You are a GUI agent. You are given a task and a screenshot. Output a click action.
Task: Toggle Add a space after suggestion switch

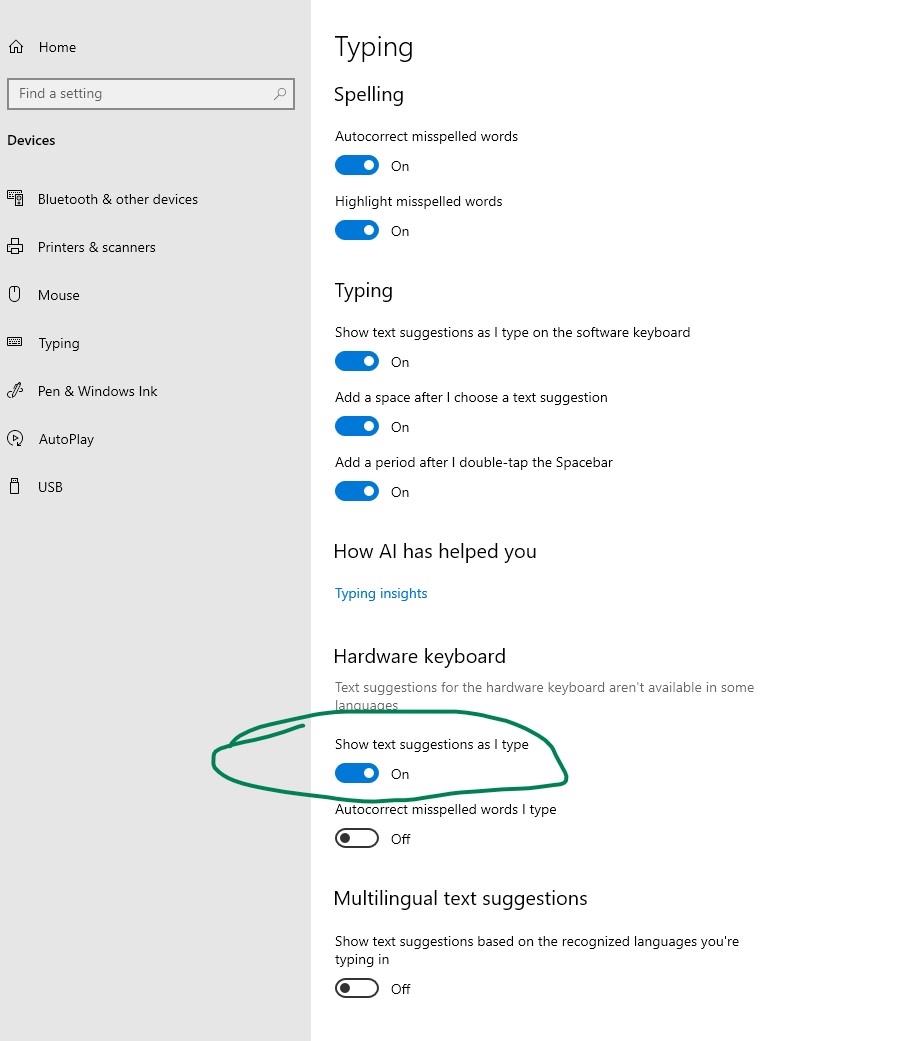click(x=357, y=426)
